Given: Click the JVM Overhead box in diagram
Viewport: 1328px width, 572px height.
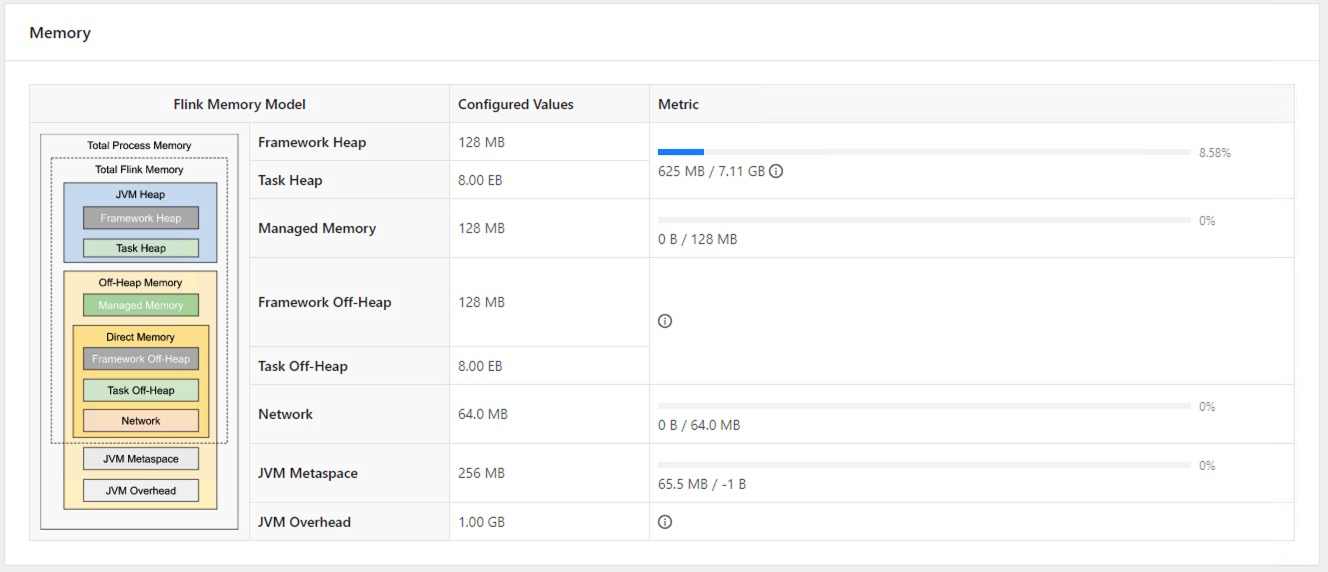Looking at the screenshot, I should (x=141, y=490).
